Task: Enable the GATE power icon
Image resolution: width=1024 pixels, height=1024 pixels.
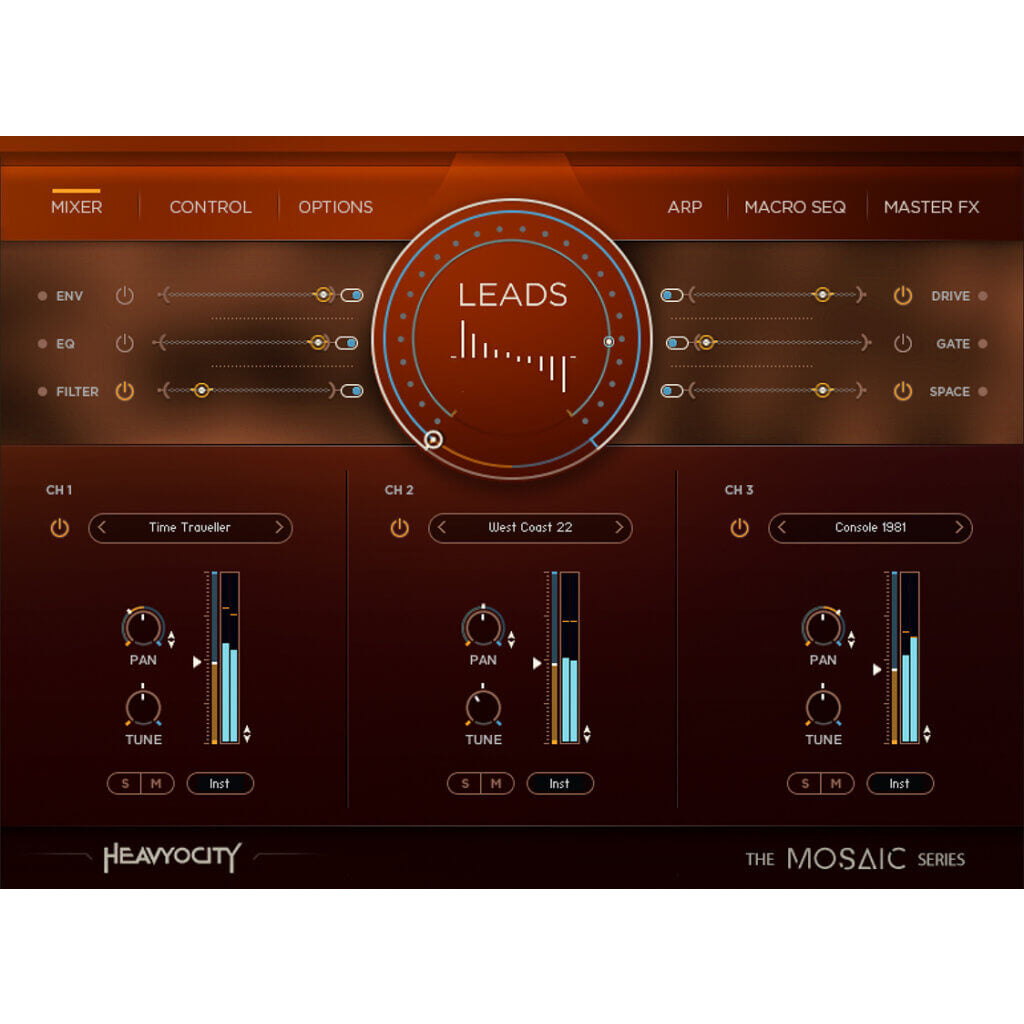Action: click(901, 343)
